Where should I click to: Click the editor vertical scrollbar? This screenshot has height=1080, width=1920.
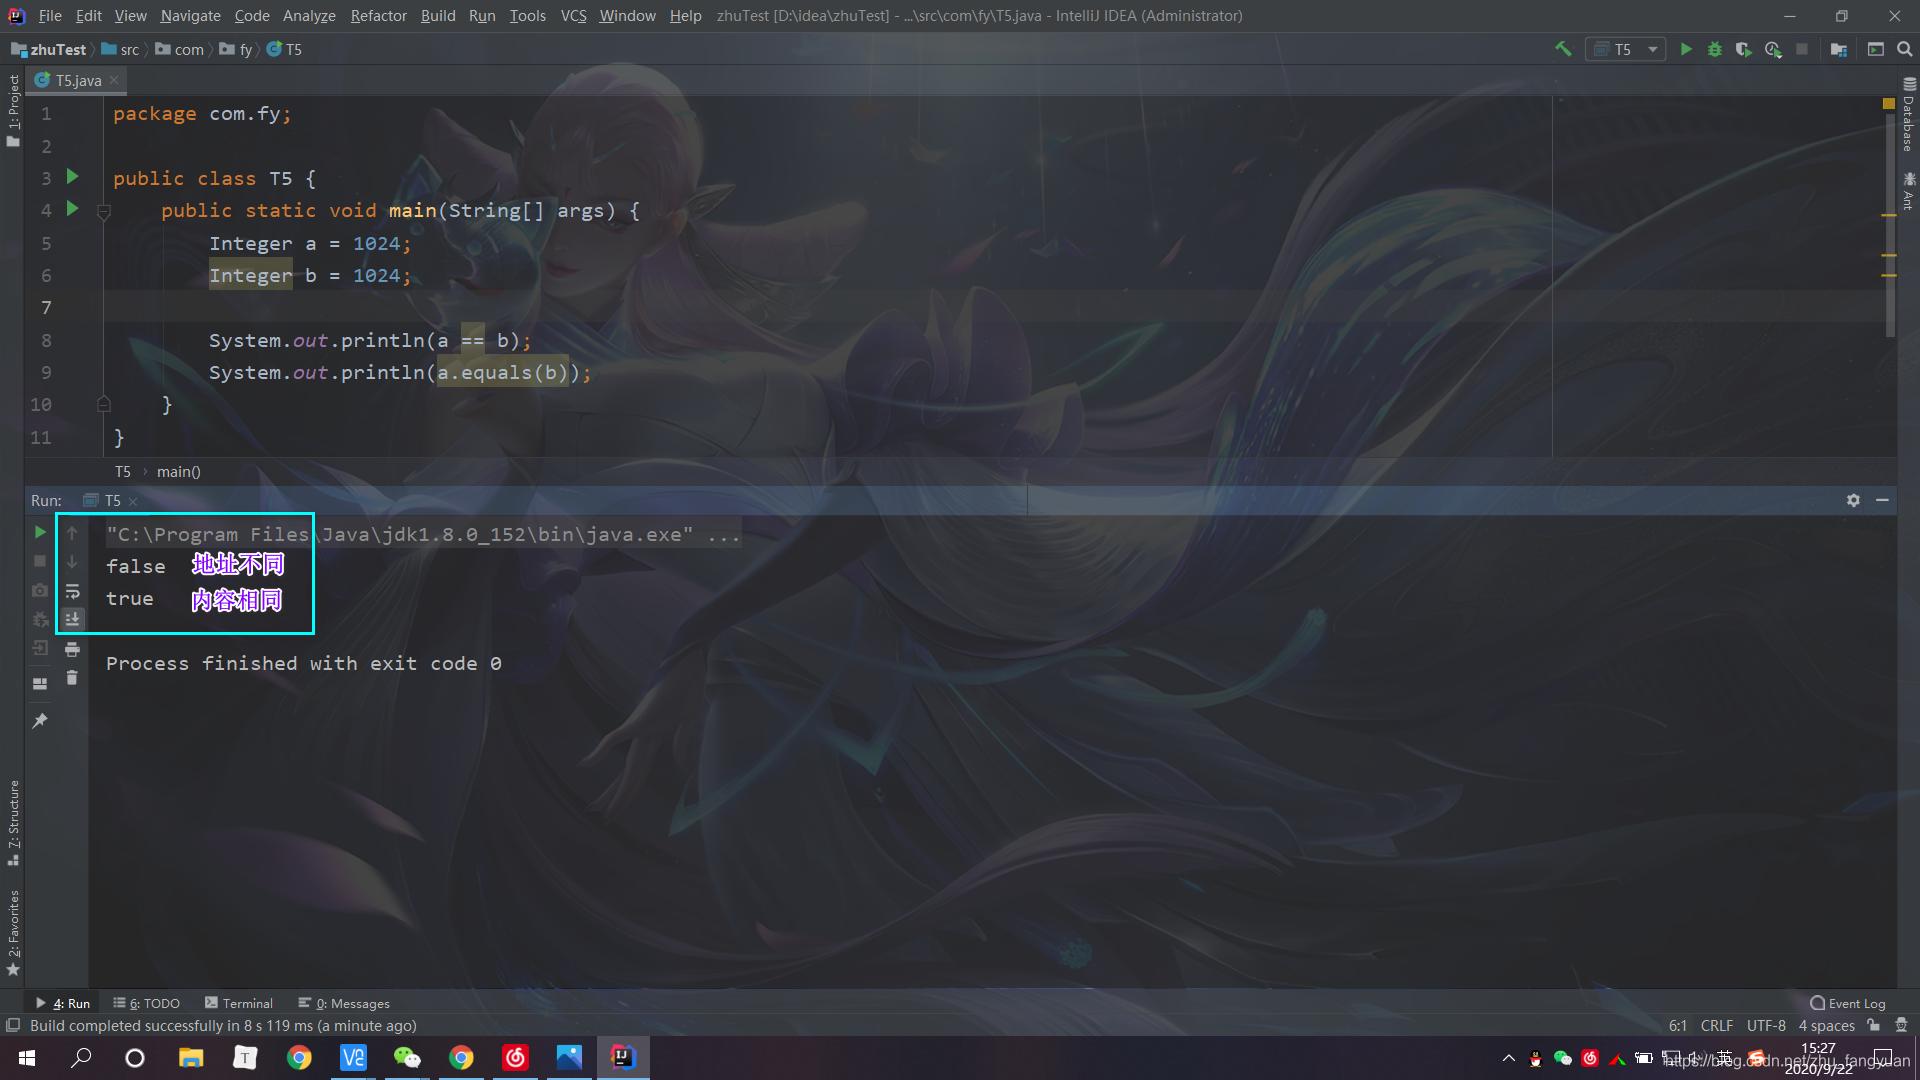1890,225
